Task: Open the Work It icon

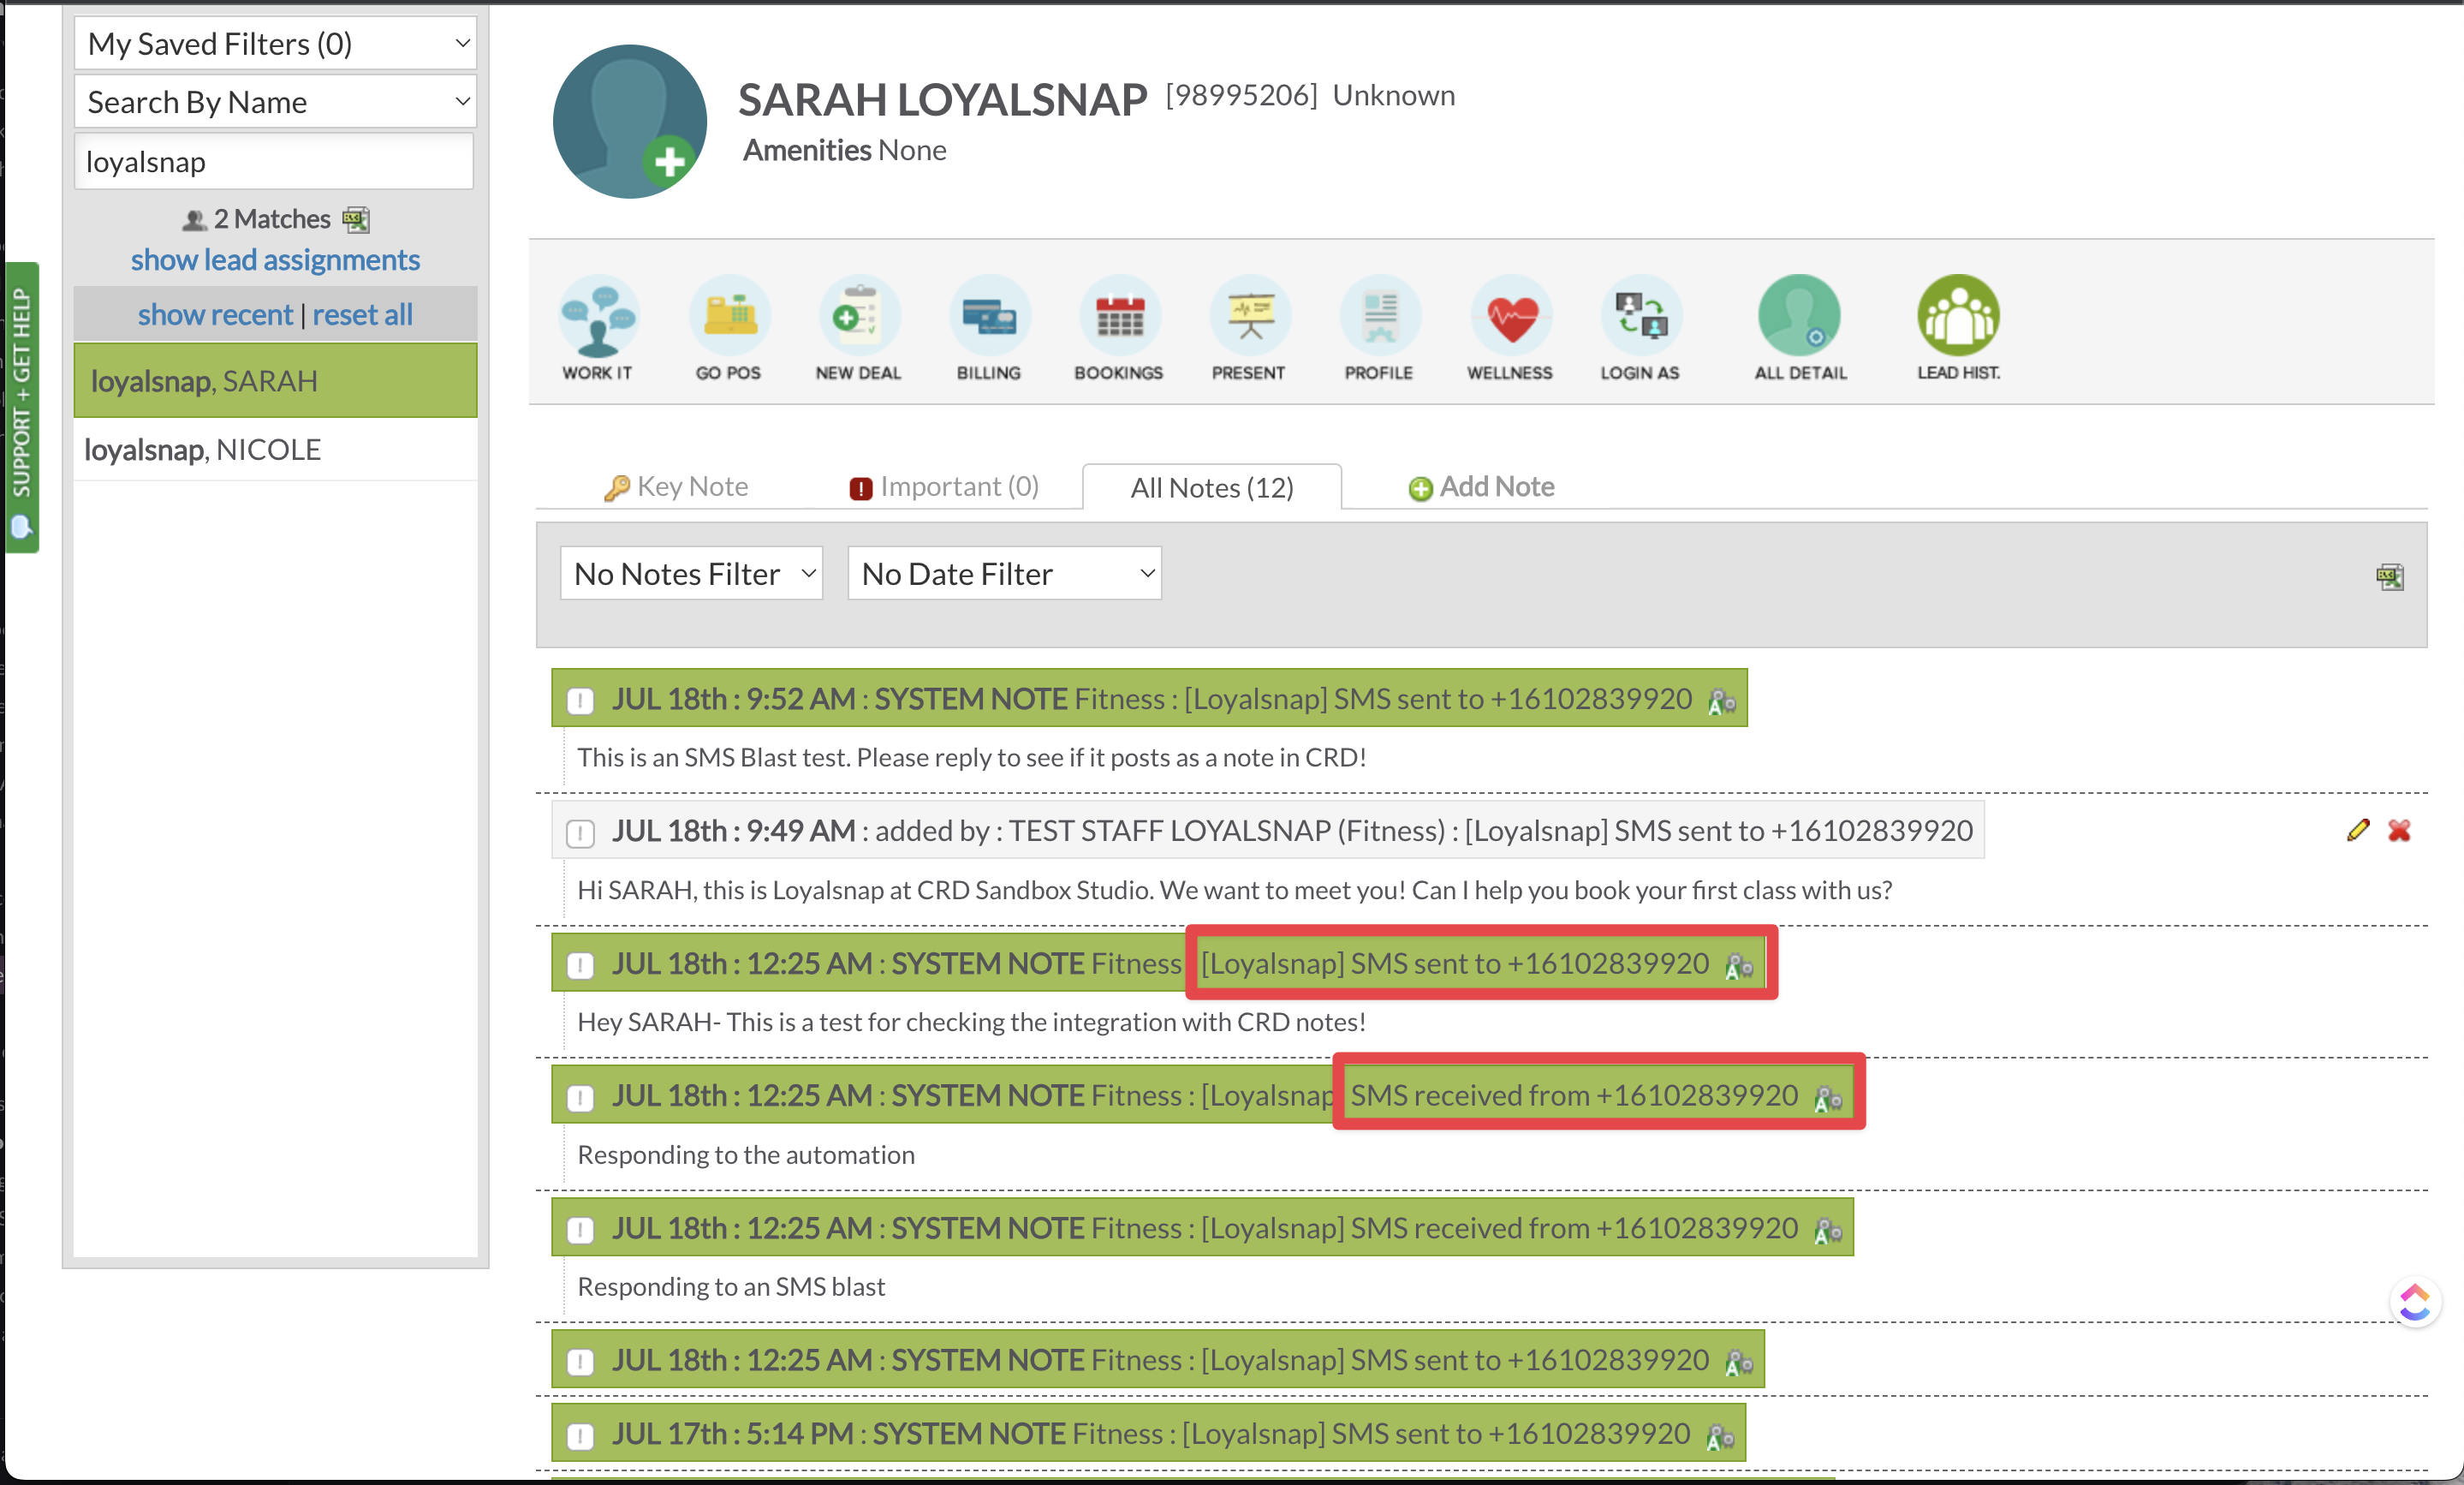Action: 598,317
